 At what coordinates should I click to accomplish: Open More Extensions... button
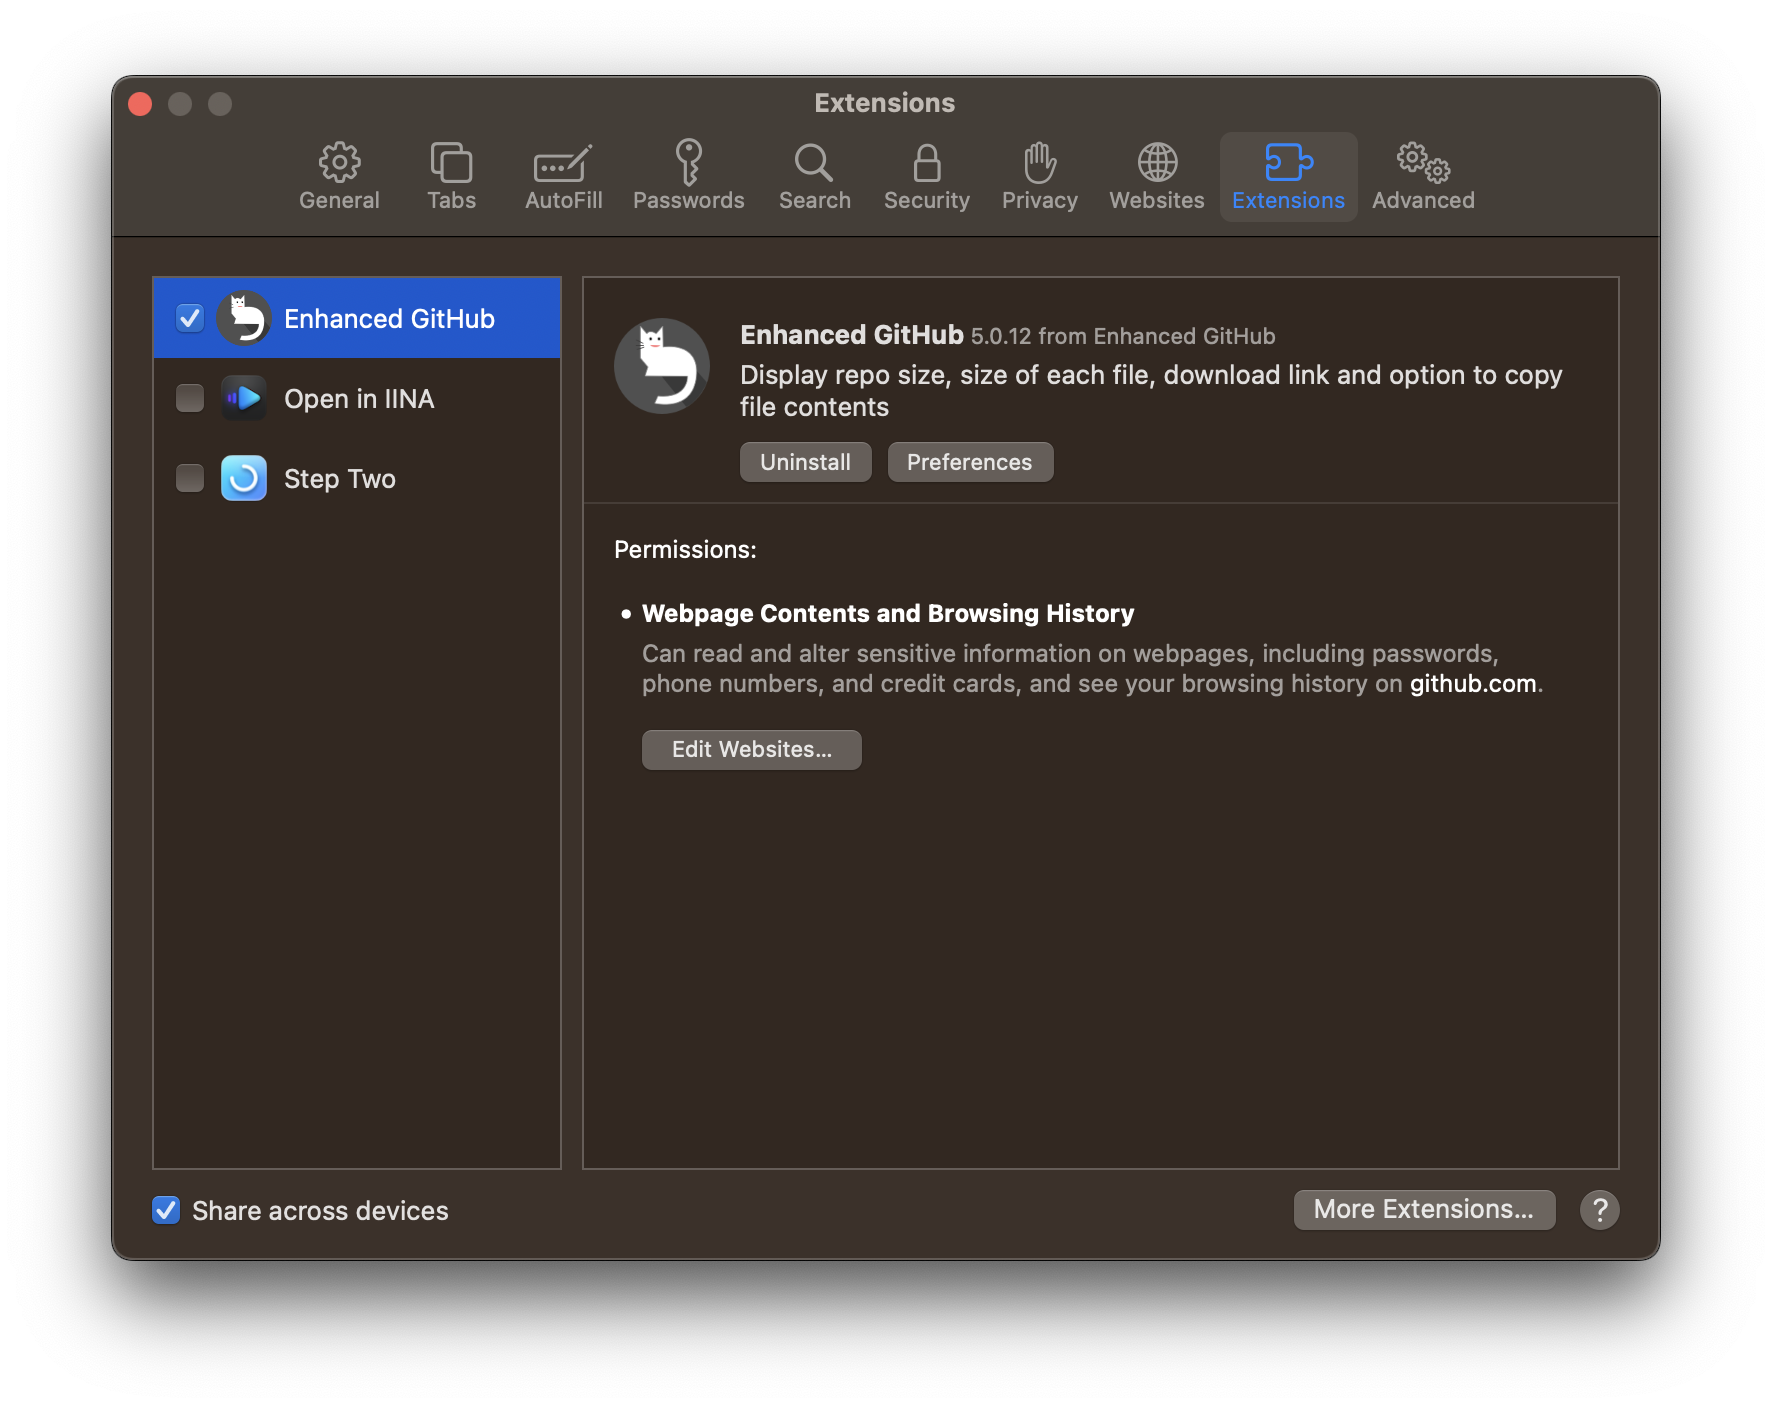1424,1210
